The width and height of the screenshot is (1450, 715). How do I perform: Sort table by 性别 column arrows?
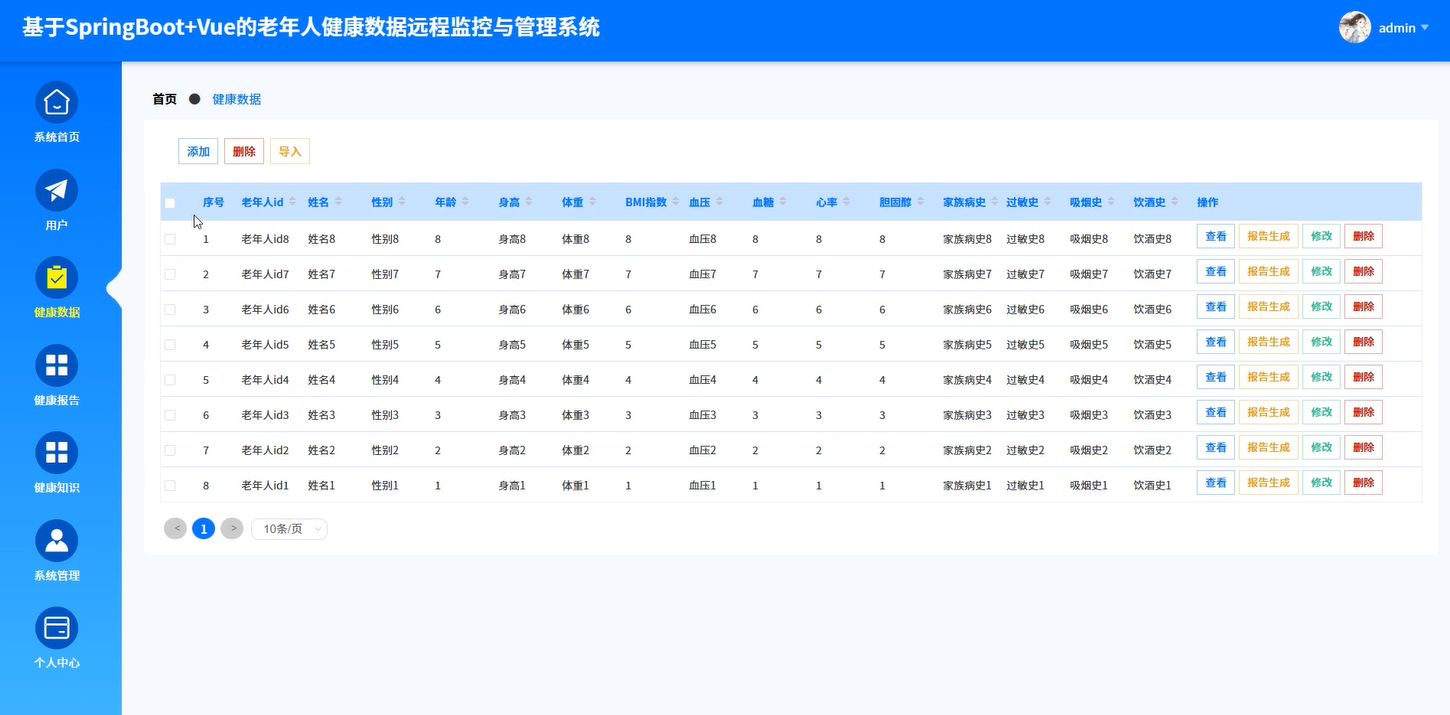point(401,202)
